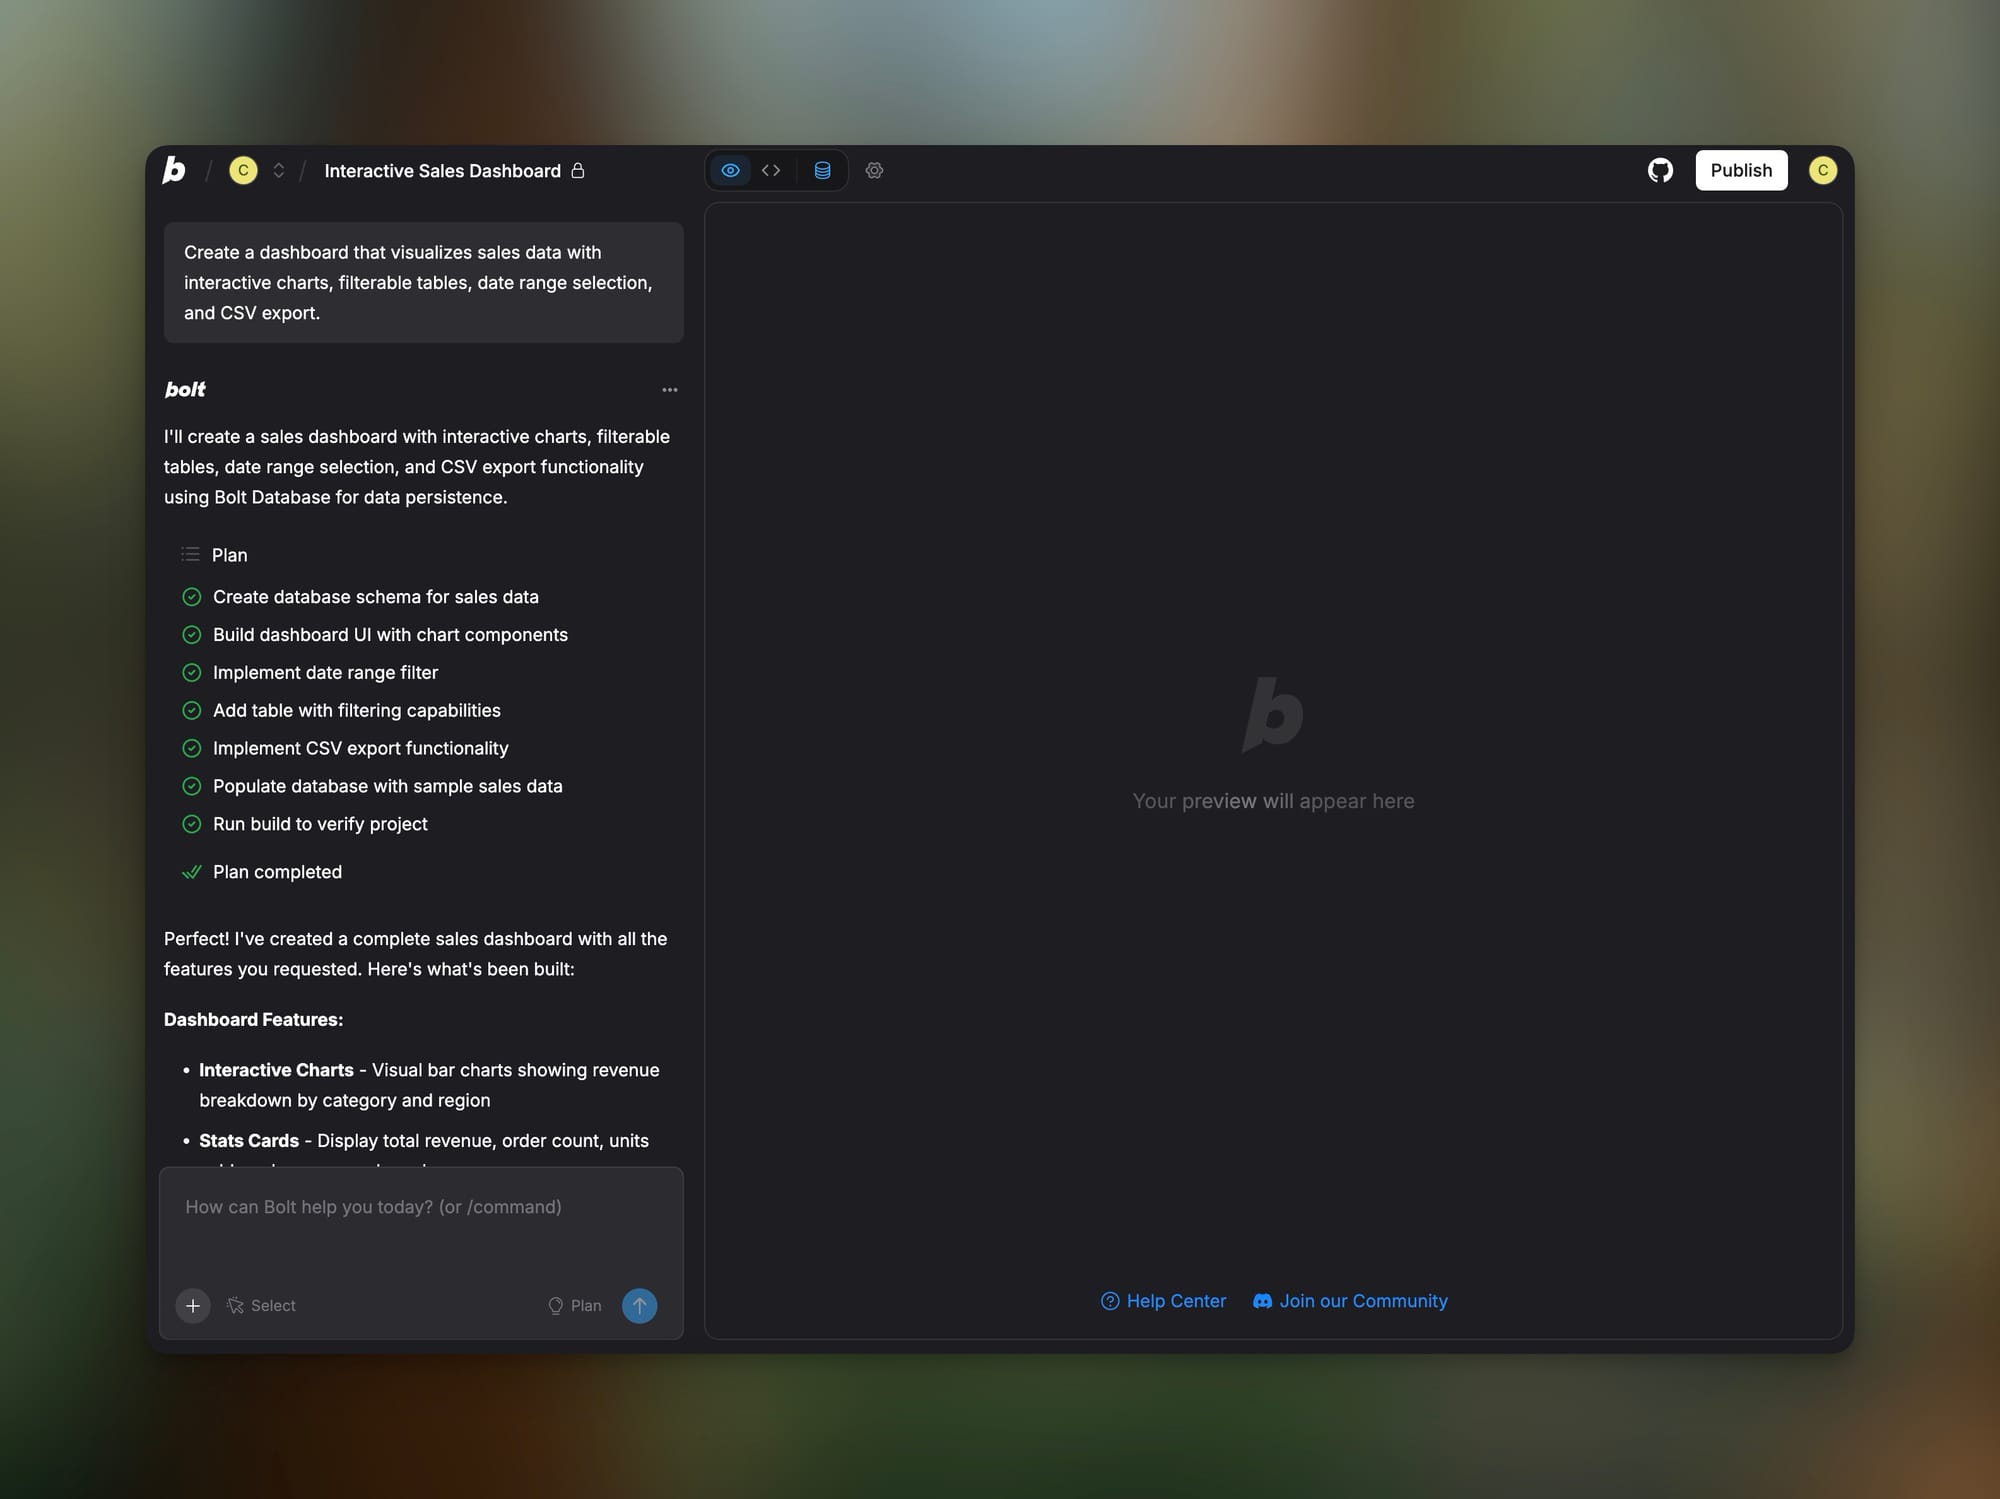
Task: Toggle the preview eye view
Action: tap(731, 170)
